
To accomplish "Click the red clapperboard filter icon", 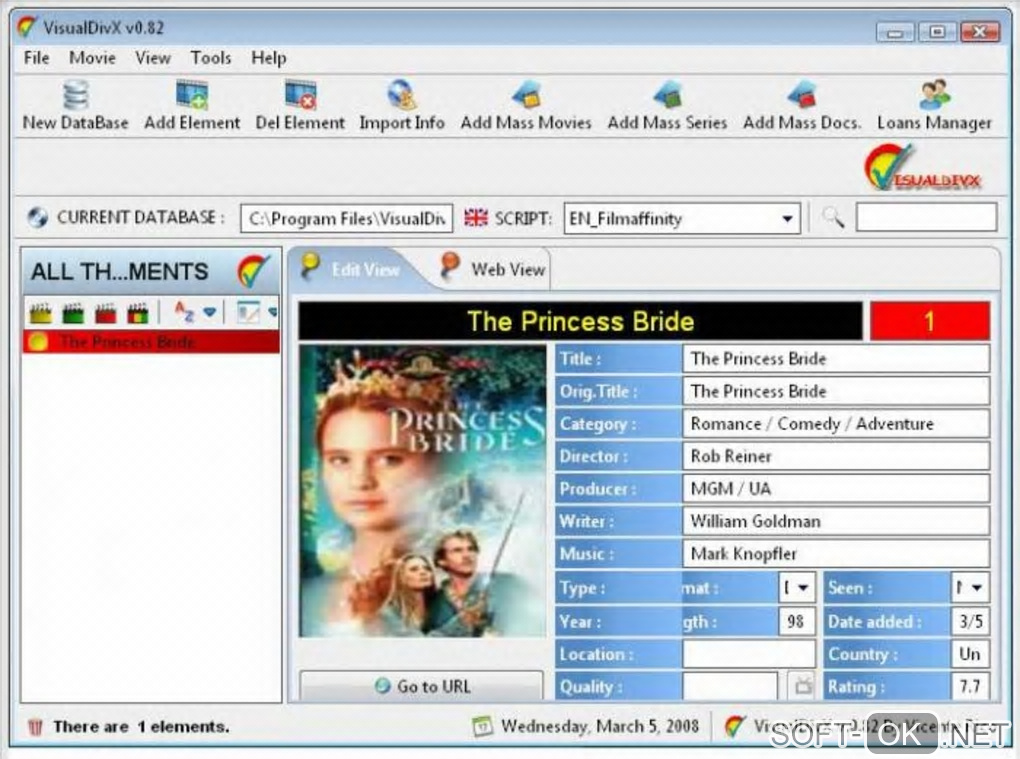I will pos(105,313).
